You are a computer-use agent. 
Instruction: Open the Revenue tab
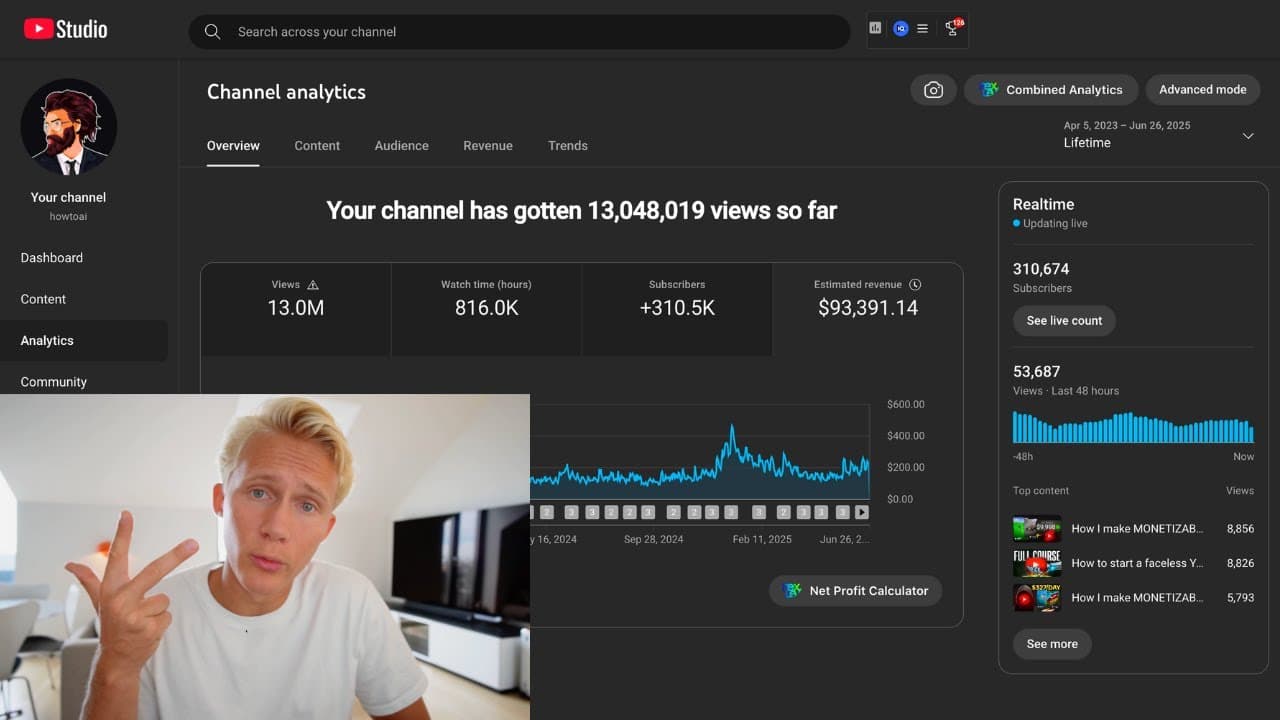click(488, 146)
